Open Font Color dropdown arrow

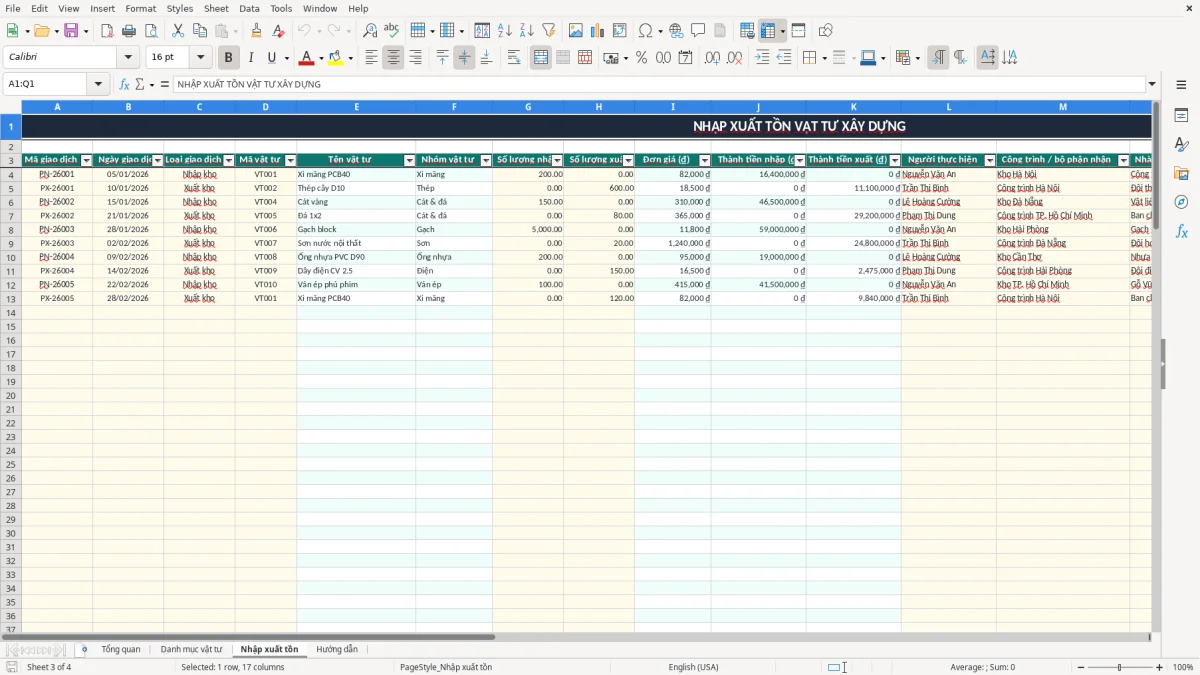tap(321, 58)
